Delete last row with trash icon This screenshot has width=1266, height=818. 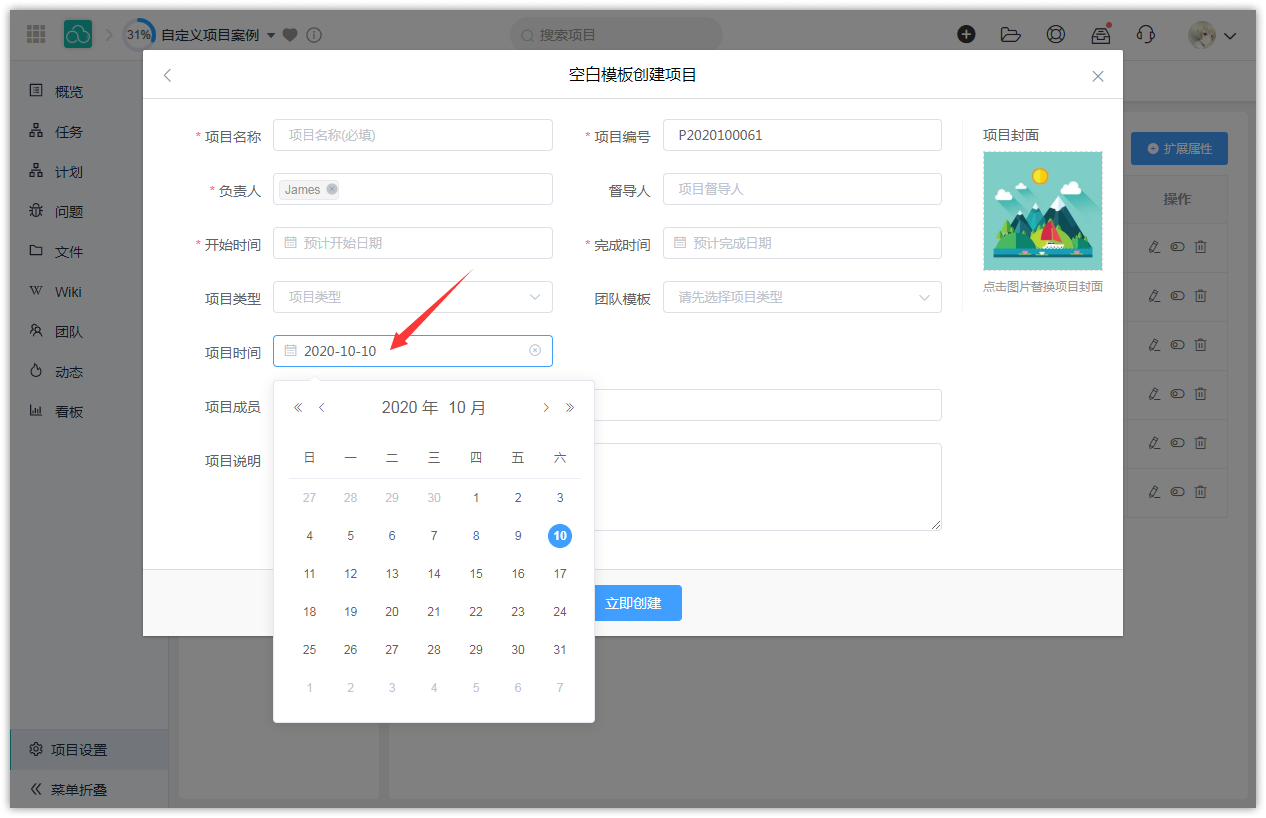tap(1201, 492)
